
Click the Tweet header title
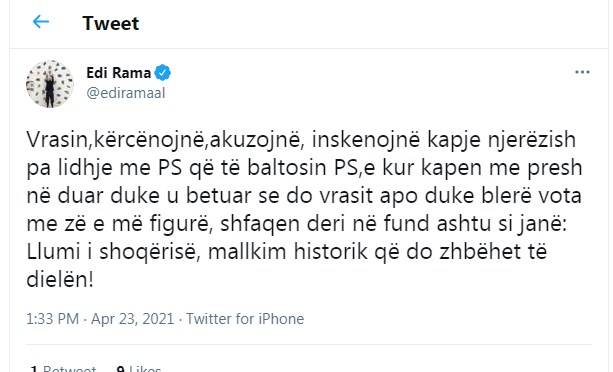pyautogui.click(x=111, y=23)
